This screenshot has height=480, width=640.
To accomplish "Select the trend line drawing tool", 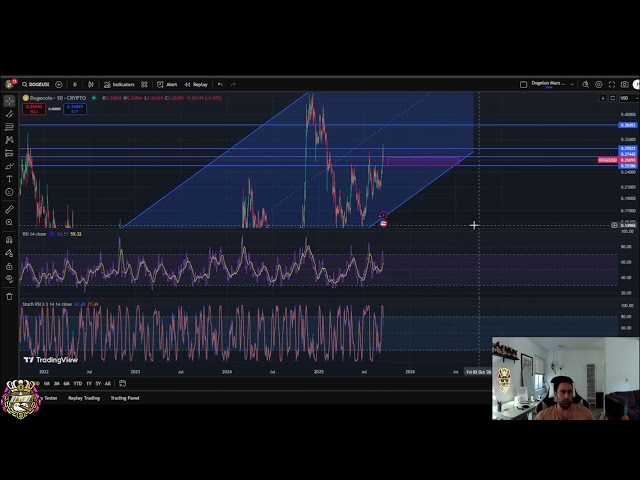I will point(9,114).
